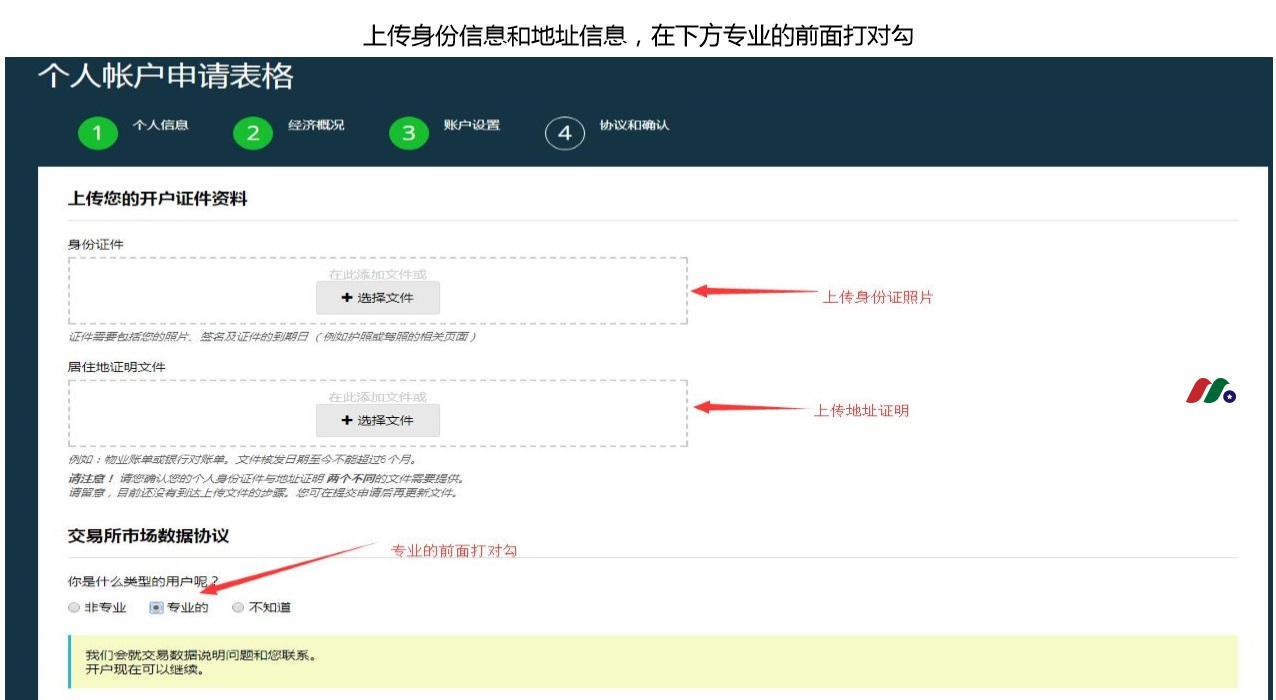Screen dimensions: 1276x700
Task: Switch to the 账户设置 step
Action: 472,126
